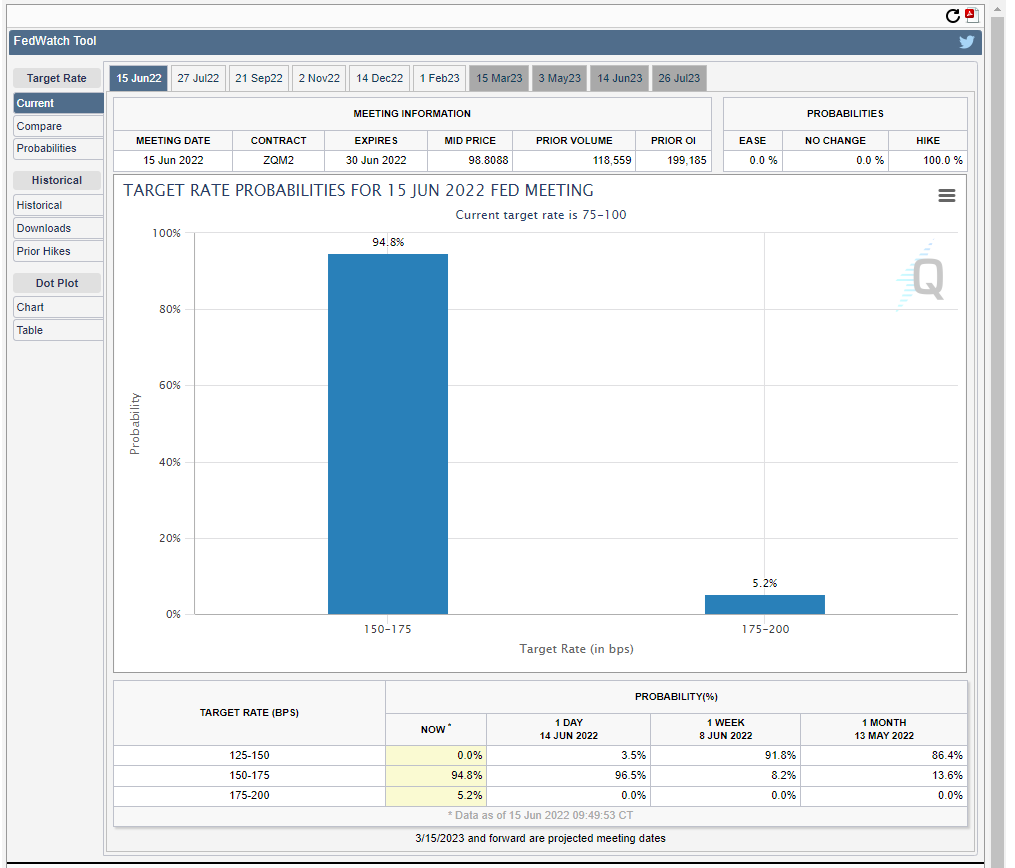Click the prior volume 118,559 value
Screen dimensions: 1015x868
tap(612, 161)
